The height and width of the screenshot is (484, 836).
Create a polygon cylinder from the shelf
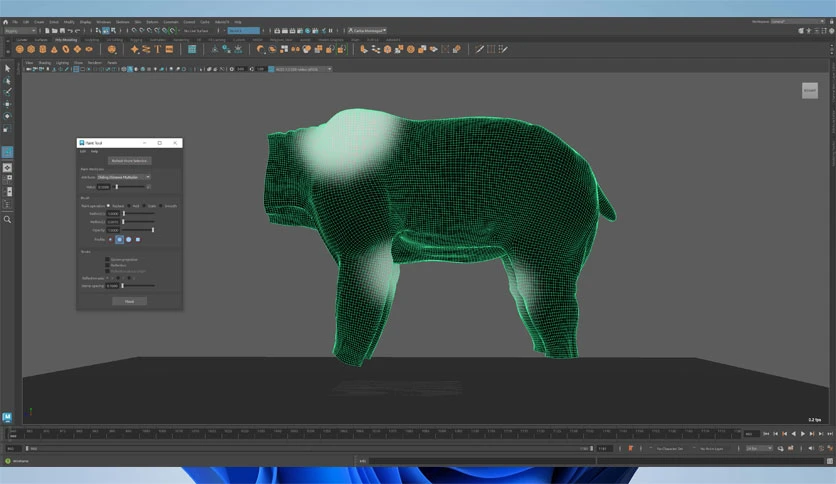[43, 49]
